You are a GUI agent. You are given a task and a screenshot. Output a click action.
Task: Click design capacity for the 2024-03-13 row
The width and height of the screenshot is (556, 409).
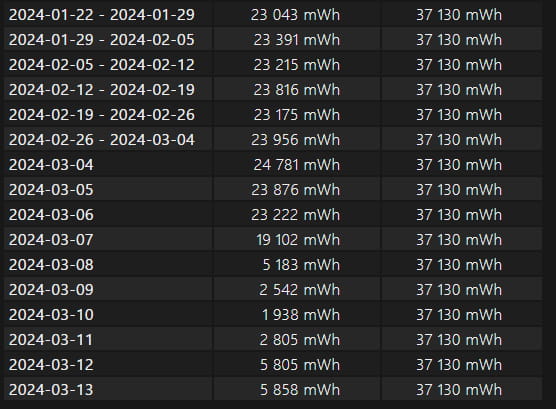(459, 390)
